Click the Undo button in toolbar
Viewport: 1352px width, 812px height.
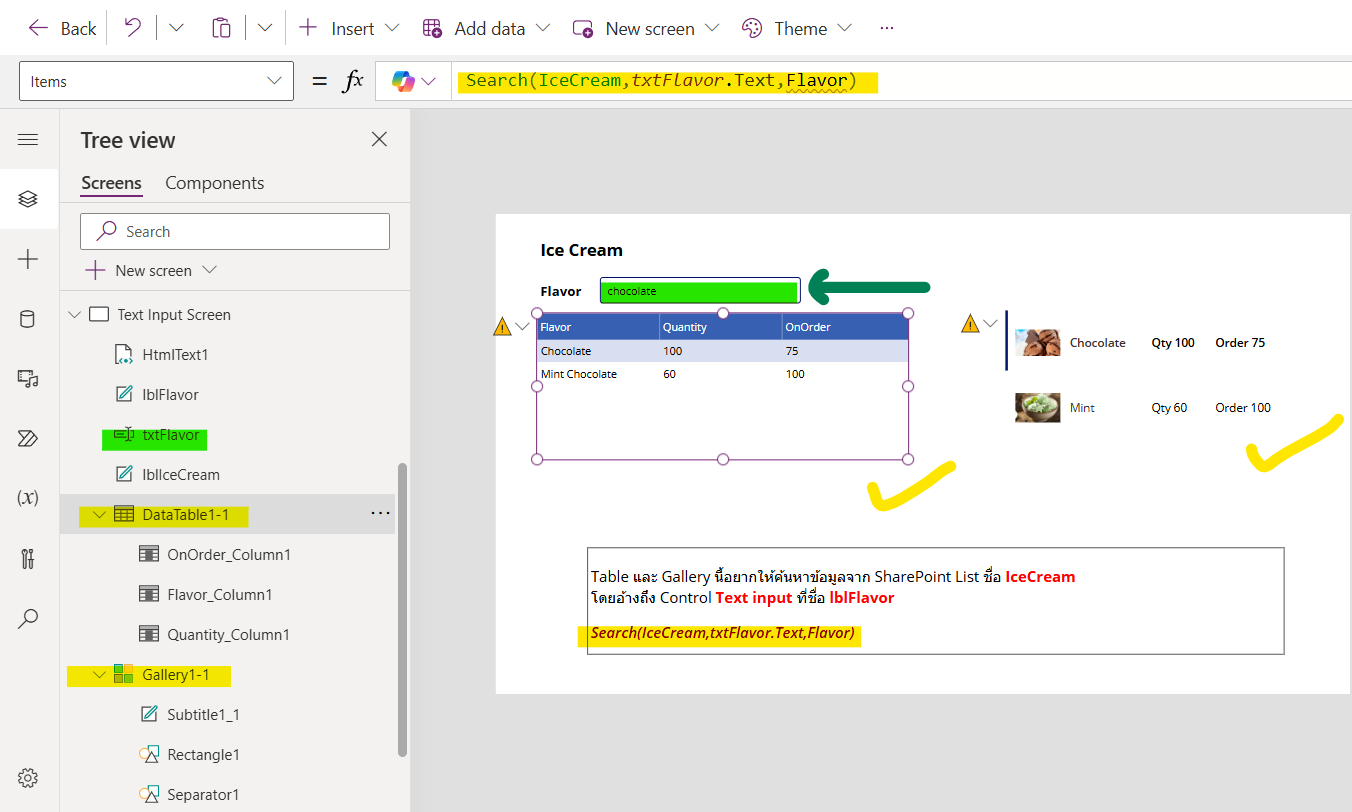pyautogui.click(x=131, y=28)
